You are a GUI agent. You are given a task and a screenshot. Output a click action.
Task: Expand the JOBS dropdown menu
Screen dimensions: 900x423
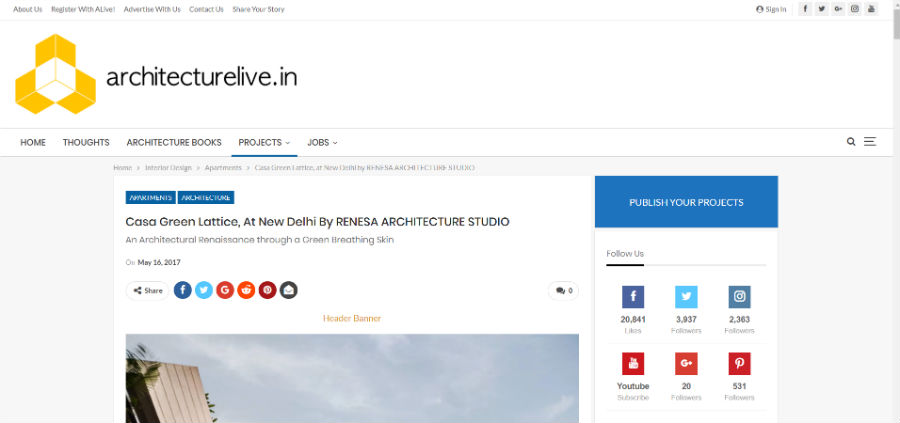point(322,142)
